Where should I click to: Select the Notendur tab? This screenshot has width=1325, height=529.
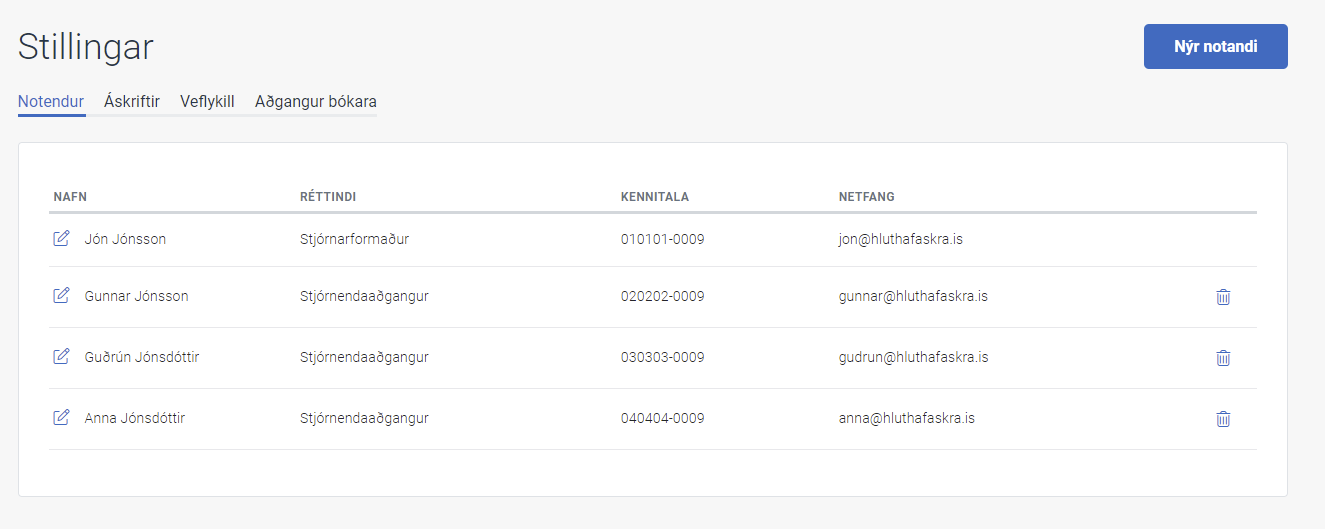point(51,101)
